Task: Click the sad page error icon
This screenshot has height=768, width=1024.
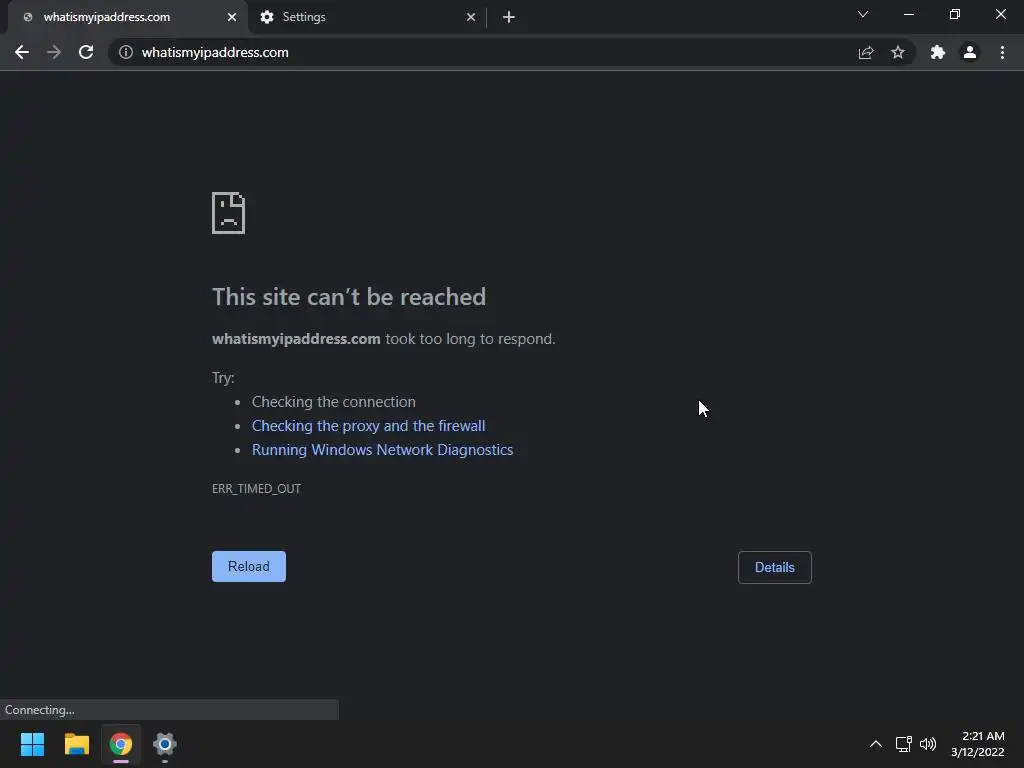Action: coord(229,213)
